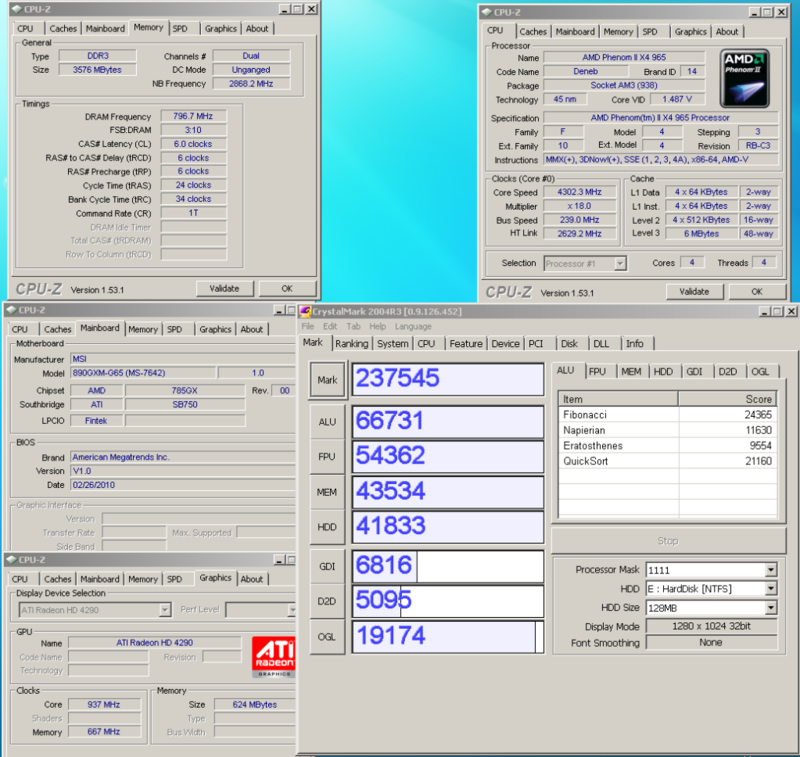This screenshot has height=757, width=800.
Task: Click Validate in the memory timings window
Action: point(224,288)
